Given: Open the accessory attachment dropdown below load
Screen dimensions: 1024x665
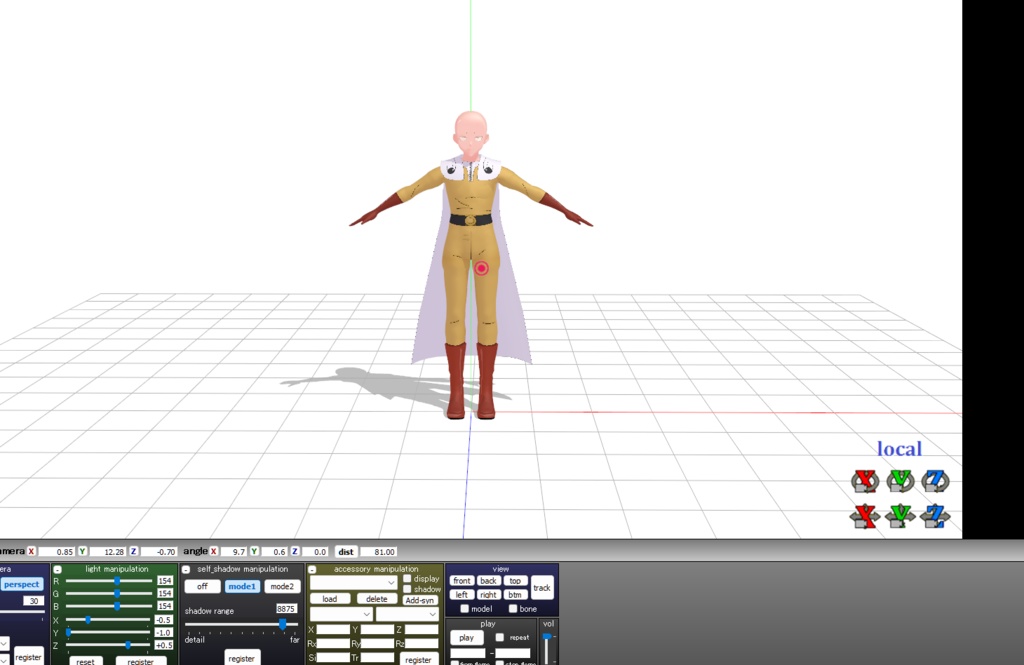Looking at the screenshot, I should pyautogui.click(x=340, y=614).
